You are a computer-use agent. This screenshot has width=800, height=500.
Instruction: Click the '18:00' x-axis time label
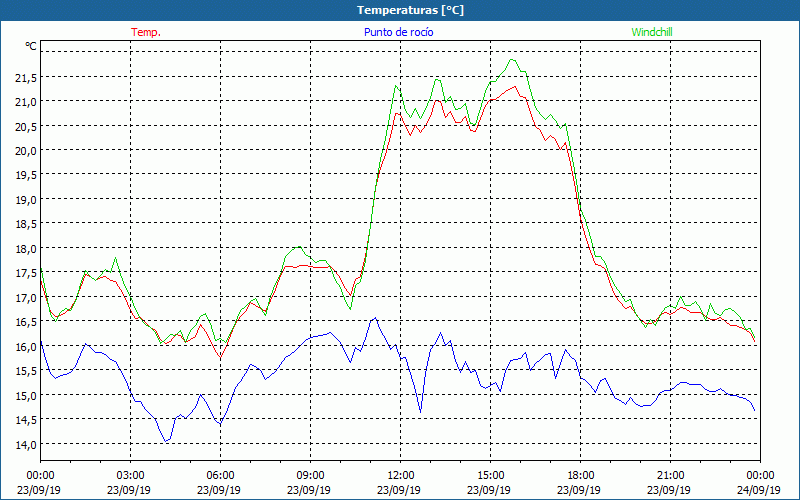(581, 476)
